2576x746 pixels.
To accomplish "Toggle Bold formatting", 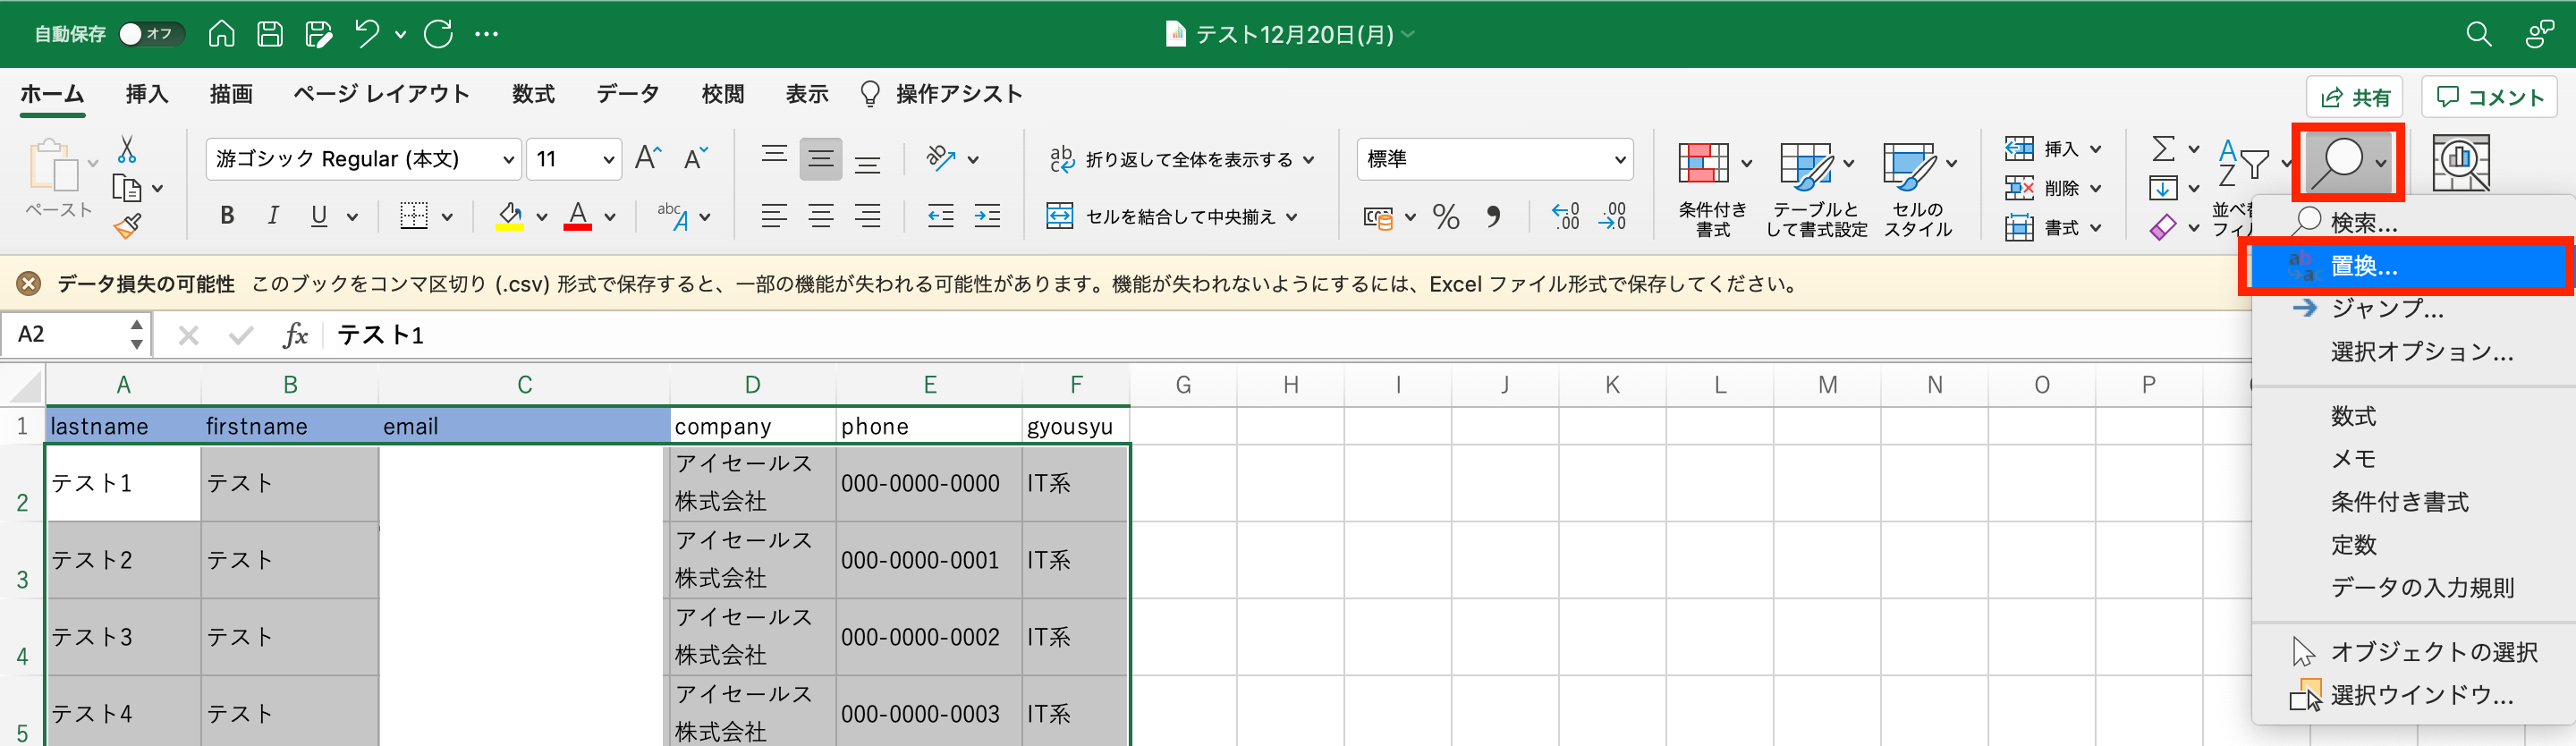I will coord(227,216).
